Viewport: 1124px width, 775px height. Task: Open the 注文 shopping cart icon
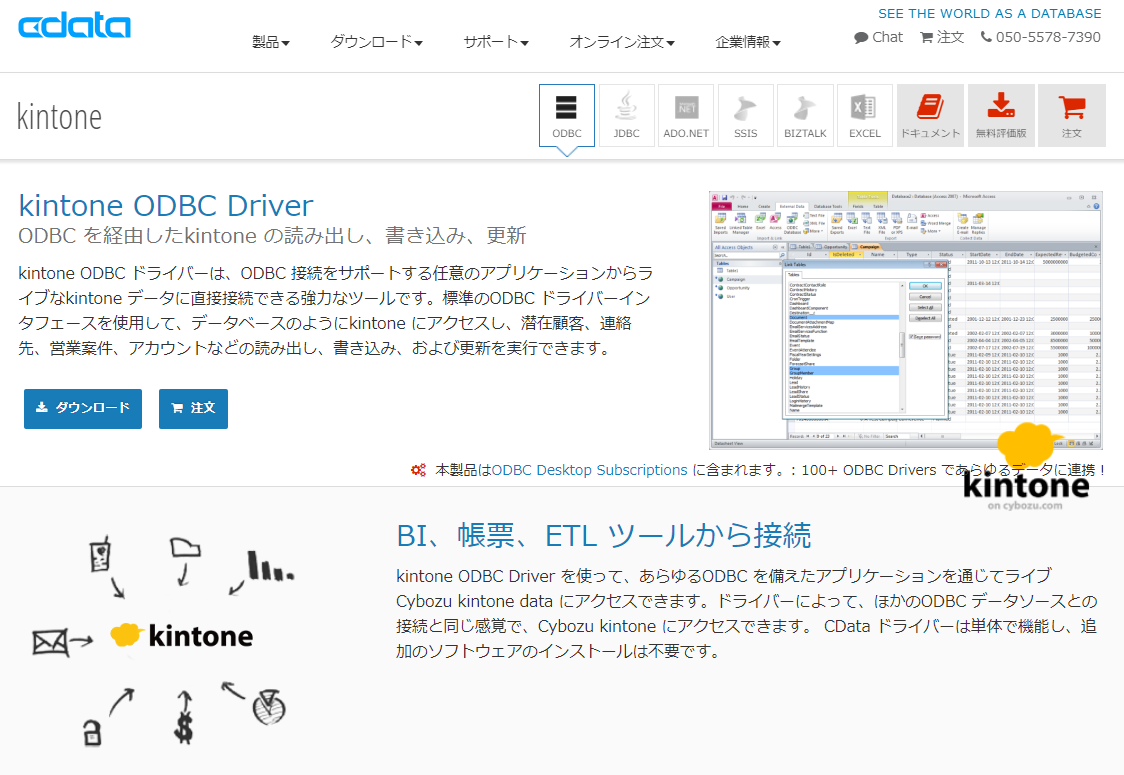point(1071,114)
